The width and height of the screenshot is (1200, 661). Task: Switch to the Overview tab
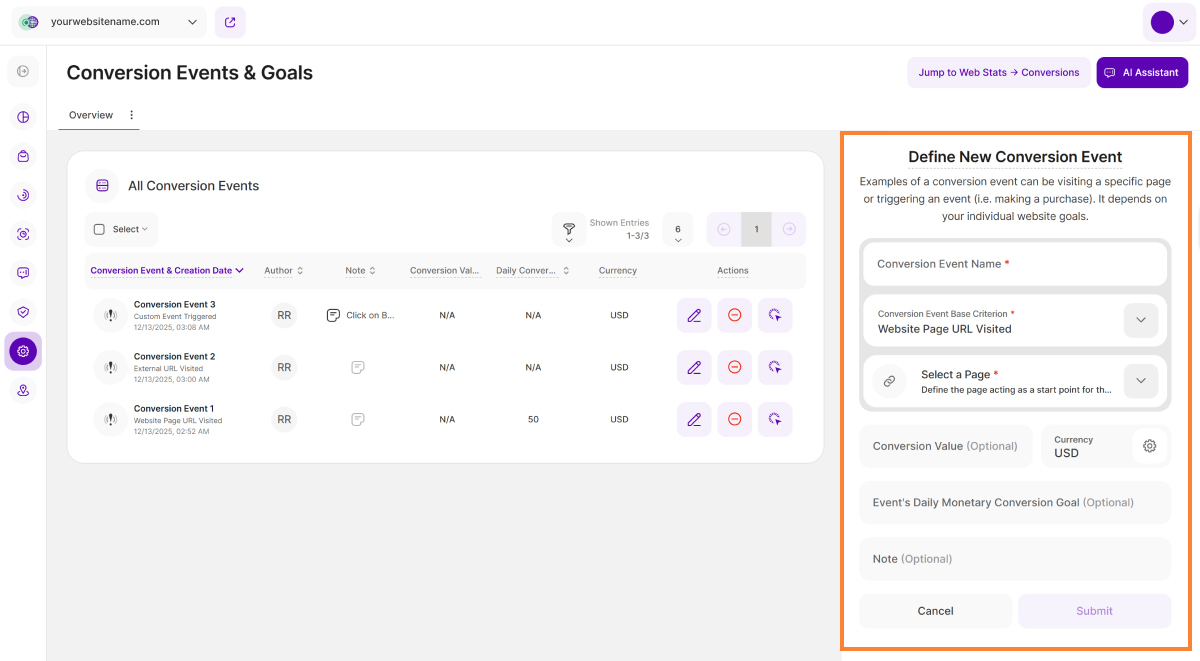(91, 115)
